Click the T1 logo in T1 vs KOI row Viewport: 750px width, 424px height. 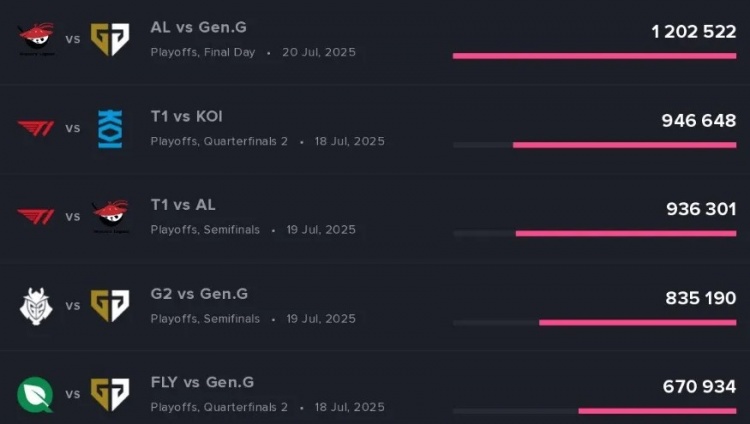click(36, 128)
